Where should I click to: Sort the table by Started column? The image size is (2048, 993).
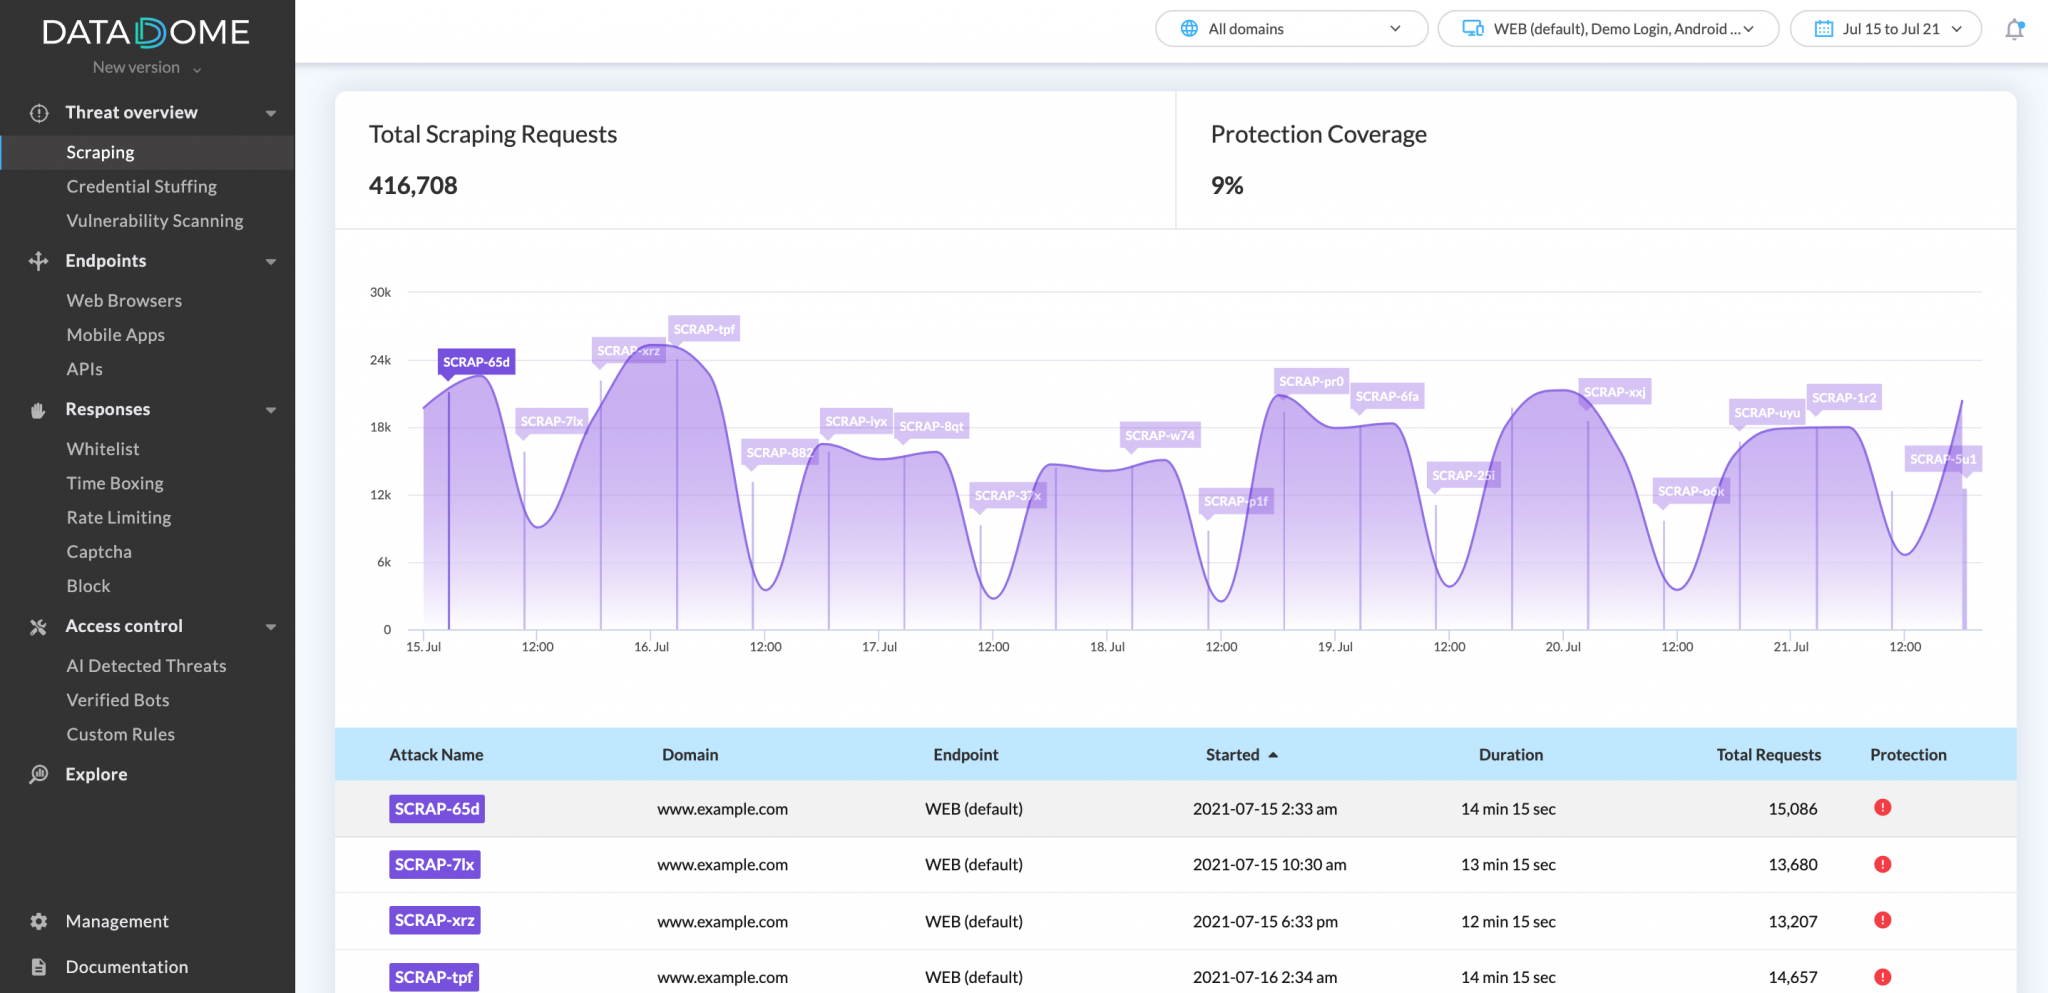tap(1241, 754)
